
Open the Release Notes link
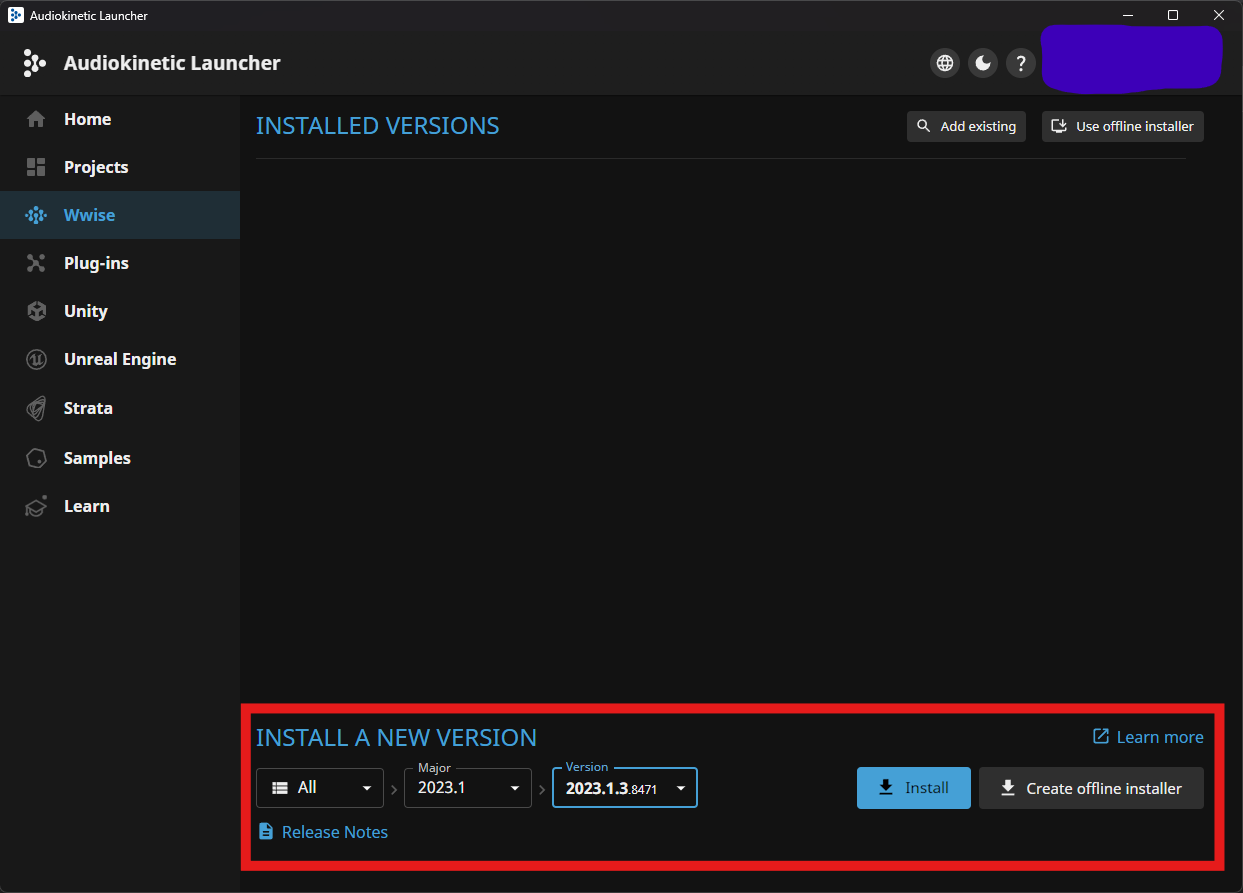coord(323,832)
